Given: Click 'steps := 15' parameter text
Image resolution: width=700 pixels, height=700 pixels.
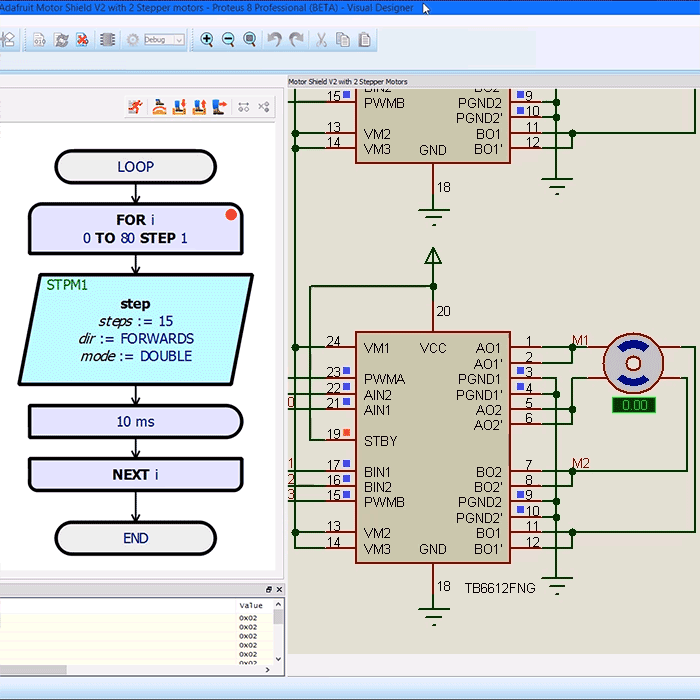Looking at the screenshot, I should point(136,321).
